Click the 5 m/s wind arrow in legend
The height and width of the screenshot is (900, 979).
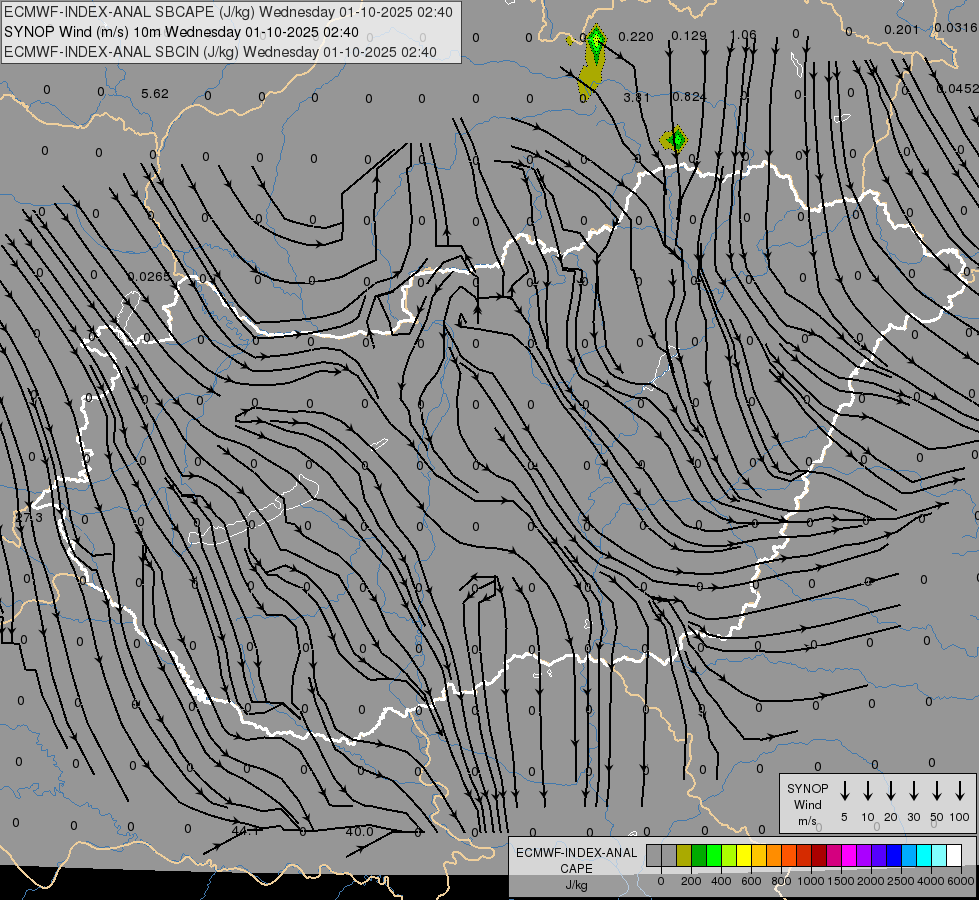(x=844, y=791)
